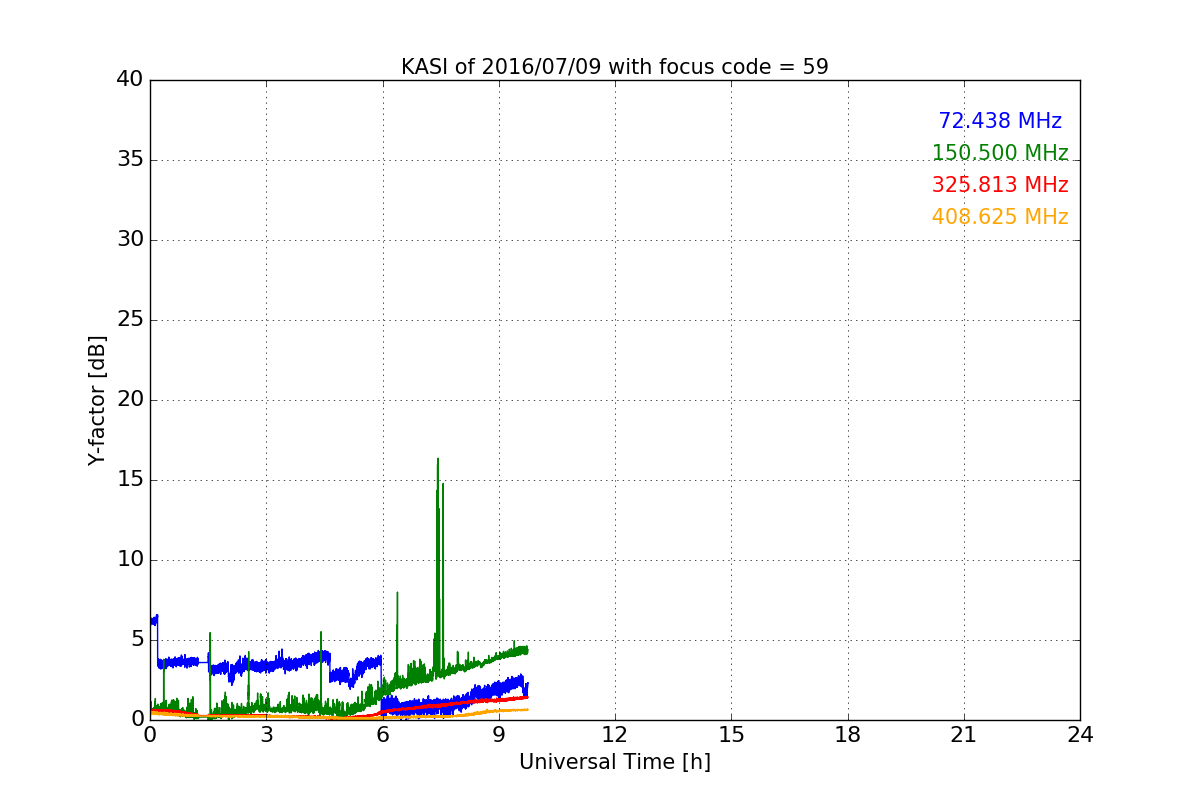Select the blue 72.438 MHz legend label
Image resolution: width=1200 pixels, height=800 pixels.
(1000, 121)
